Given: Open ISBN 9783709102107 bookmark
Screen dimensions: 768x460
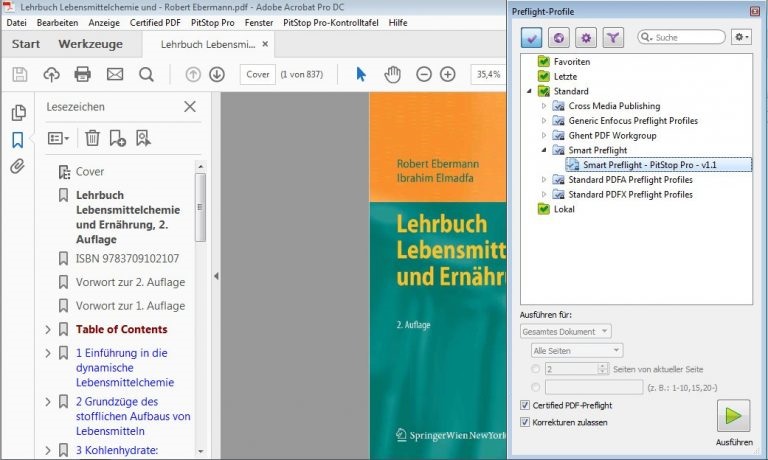Looking at the screenshot, I should point(127,259).
